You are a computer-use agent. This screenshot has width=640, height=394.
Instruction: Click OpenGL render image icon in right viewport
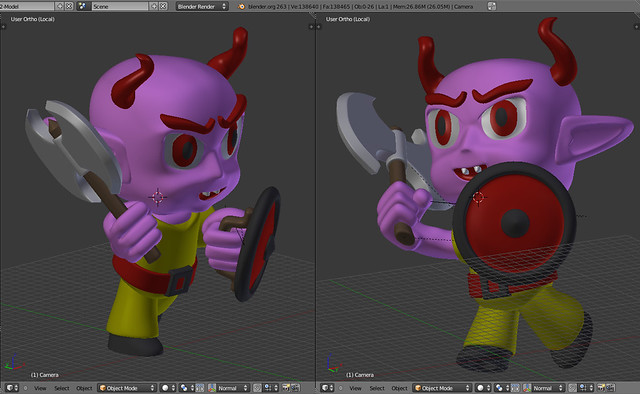[x=601, y=388]
